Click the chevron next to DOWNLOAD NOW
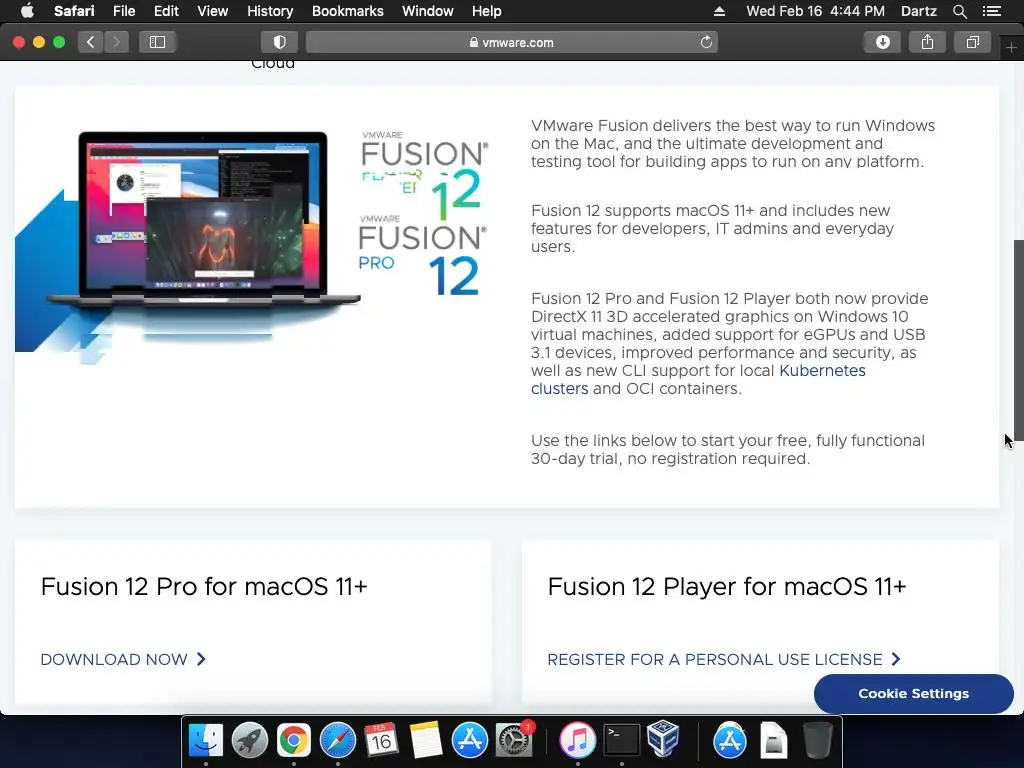The image size is (1024, 768). [x=201, y=659]
